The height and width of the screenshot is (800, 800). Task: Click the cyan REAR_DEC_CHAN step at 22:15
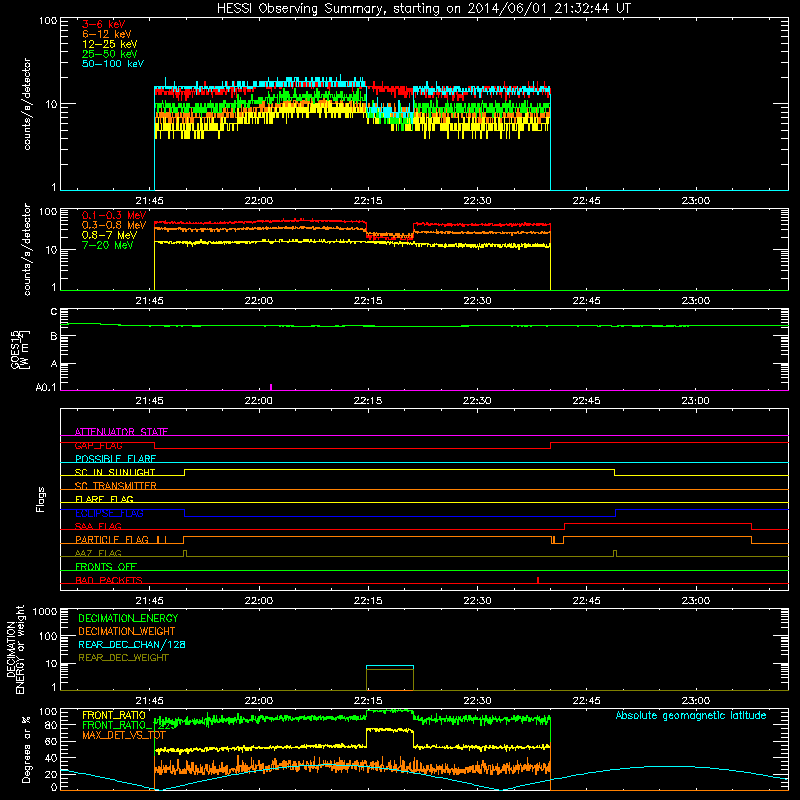click(x=390, y=666)
